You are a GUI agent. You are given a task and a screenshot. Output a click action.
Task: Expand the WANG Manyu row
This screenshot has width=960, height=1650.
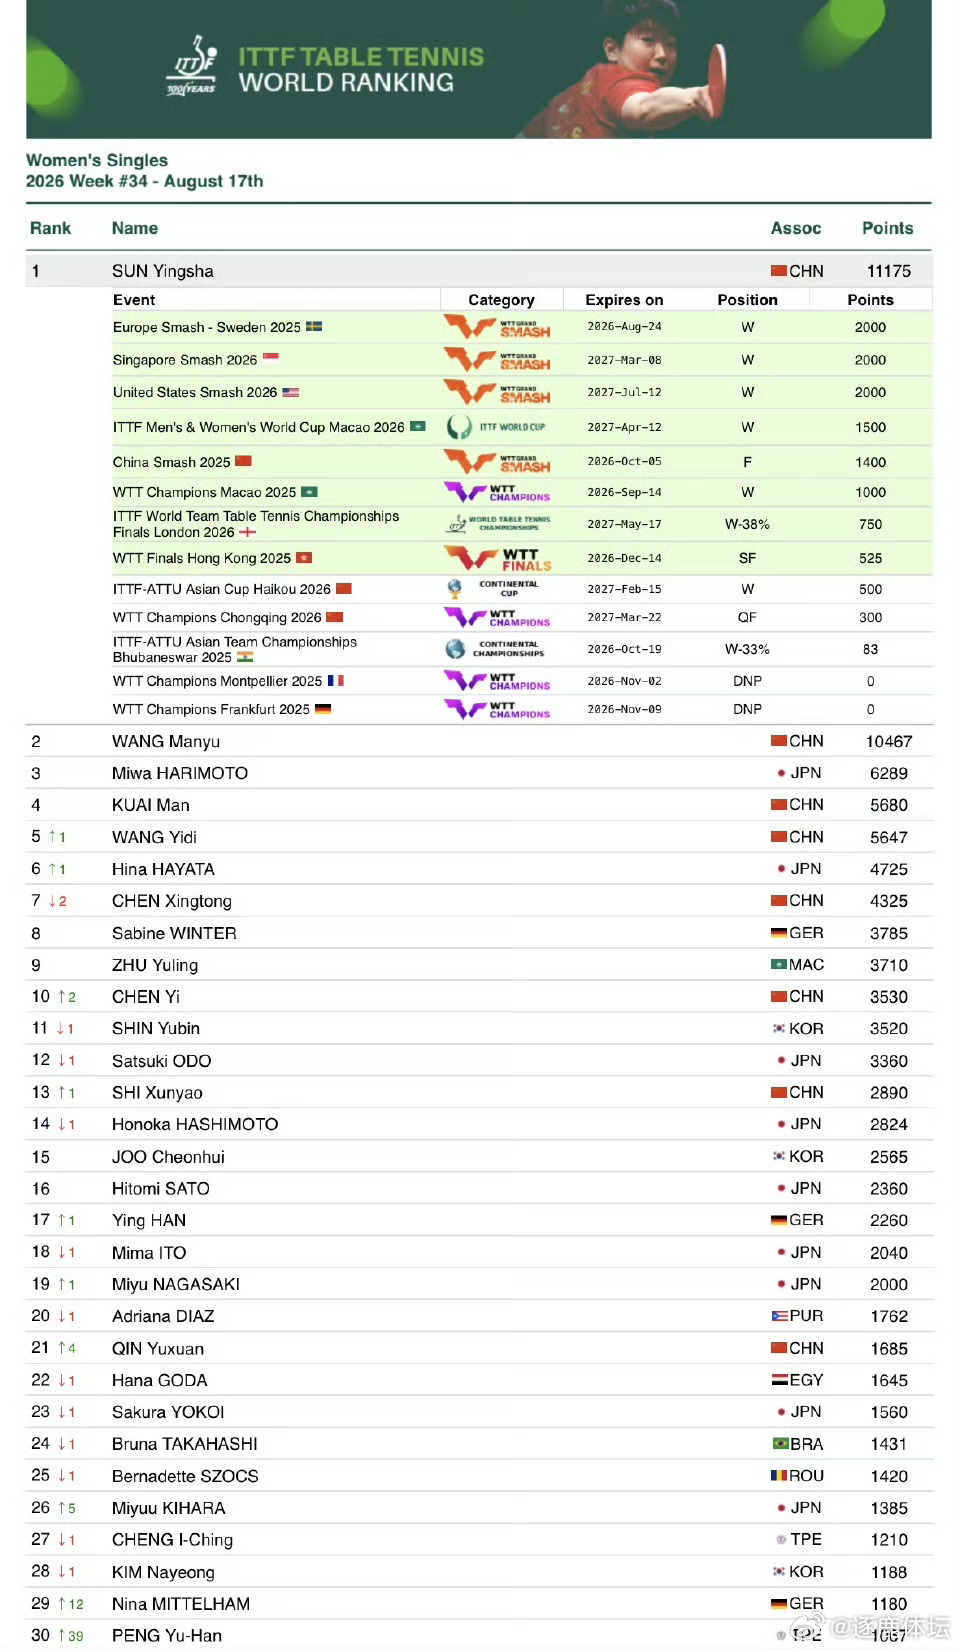click(479, 741)
